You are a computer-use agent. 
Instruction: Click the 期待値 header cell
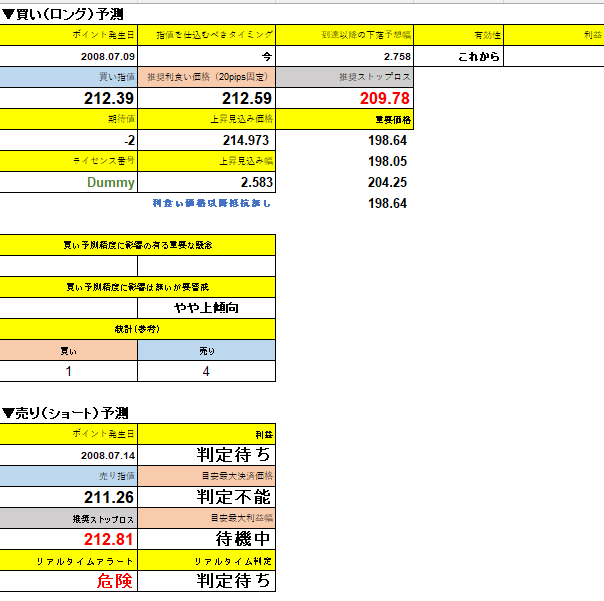tap(69, 119)
